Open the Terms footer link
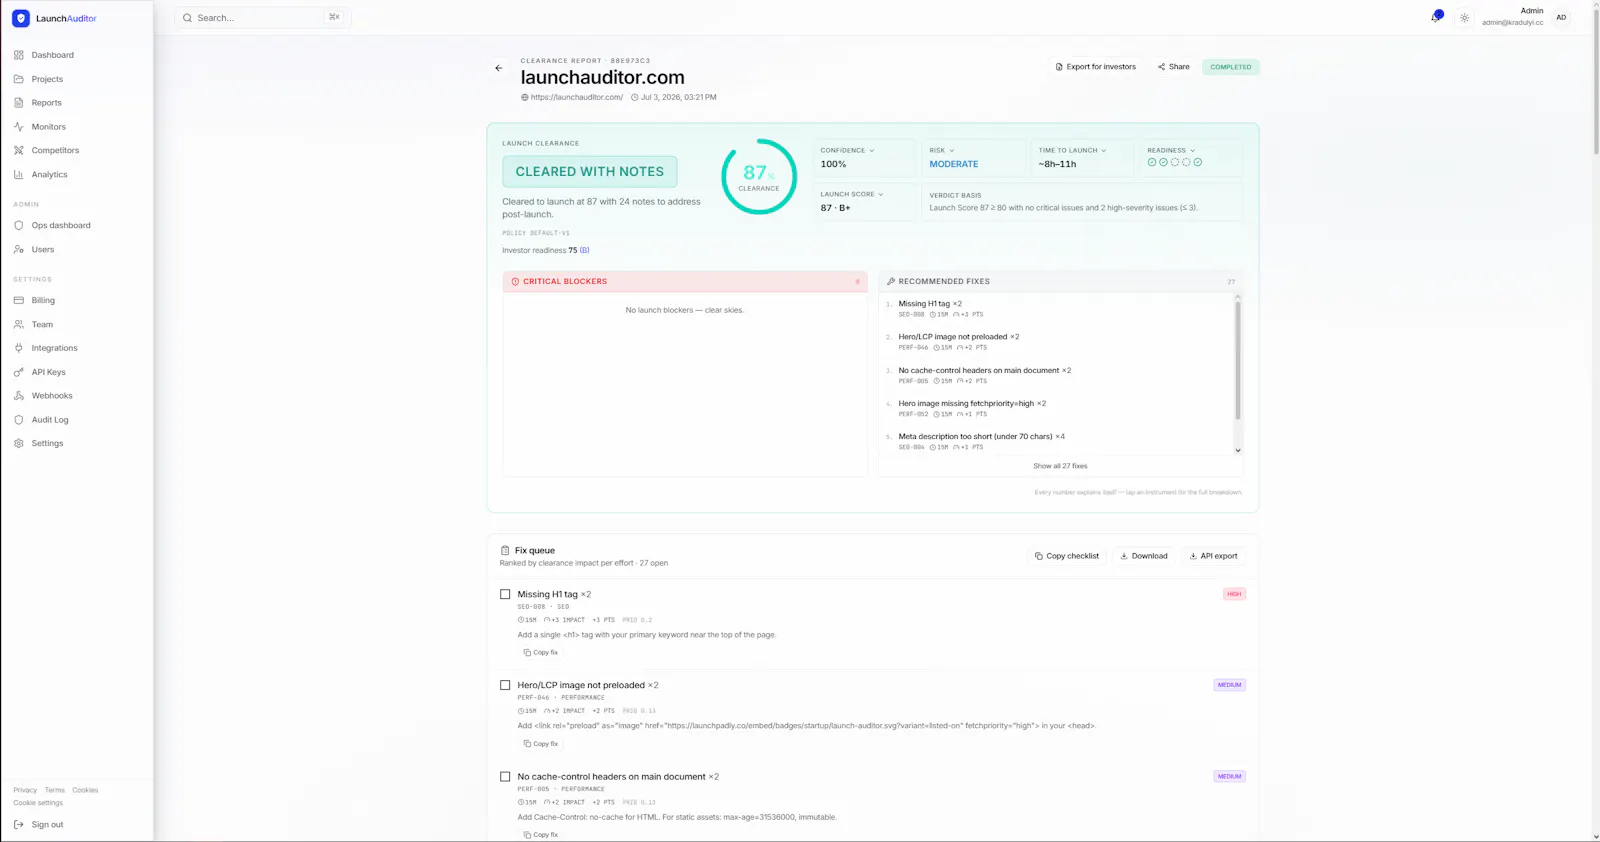 54,790
